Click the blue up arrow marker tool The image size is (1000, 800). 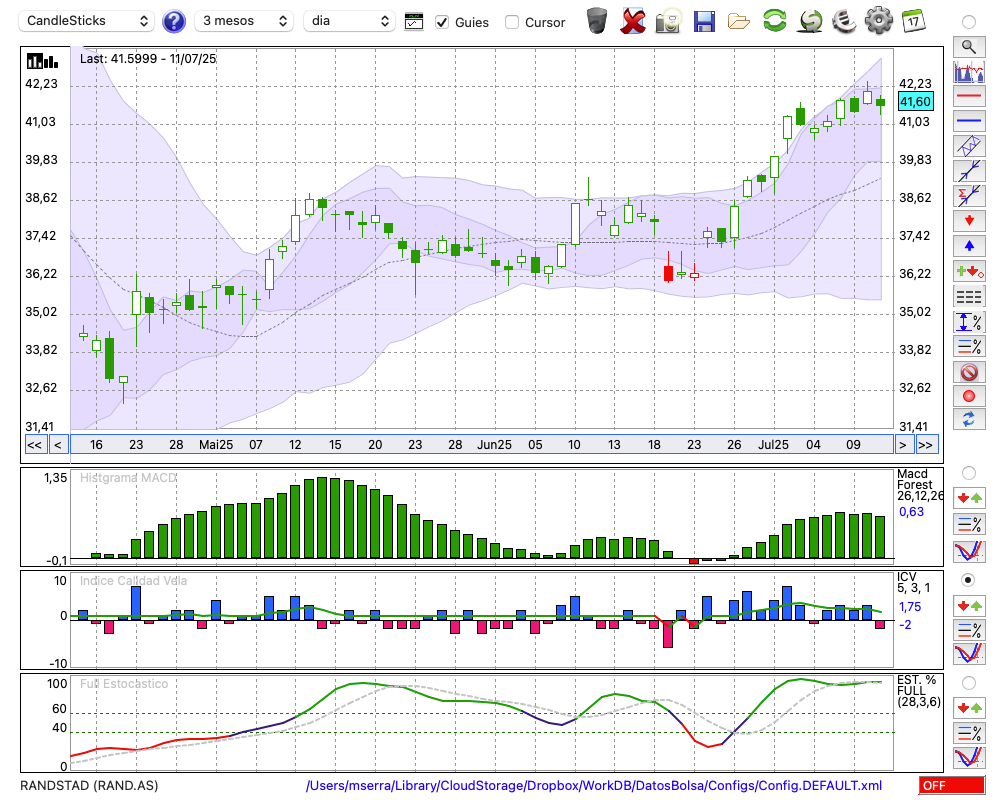click(x=969, y=246)
